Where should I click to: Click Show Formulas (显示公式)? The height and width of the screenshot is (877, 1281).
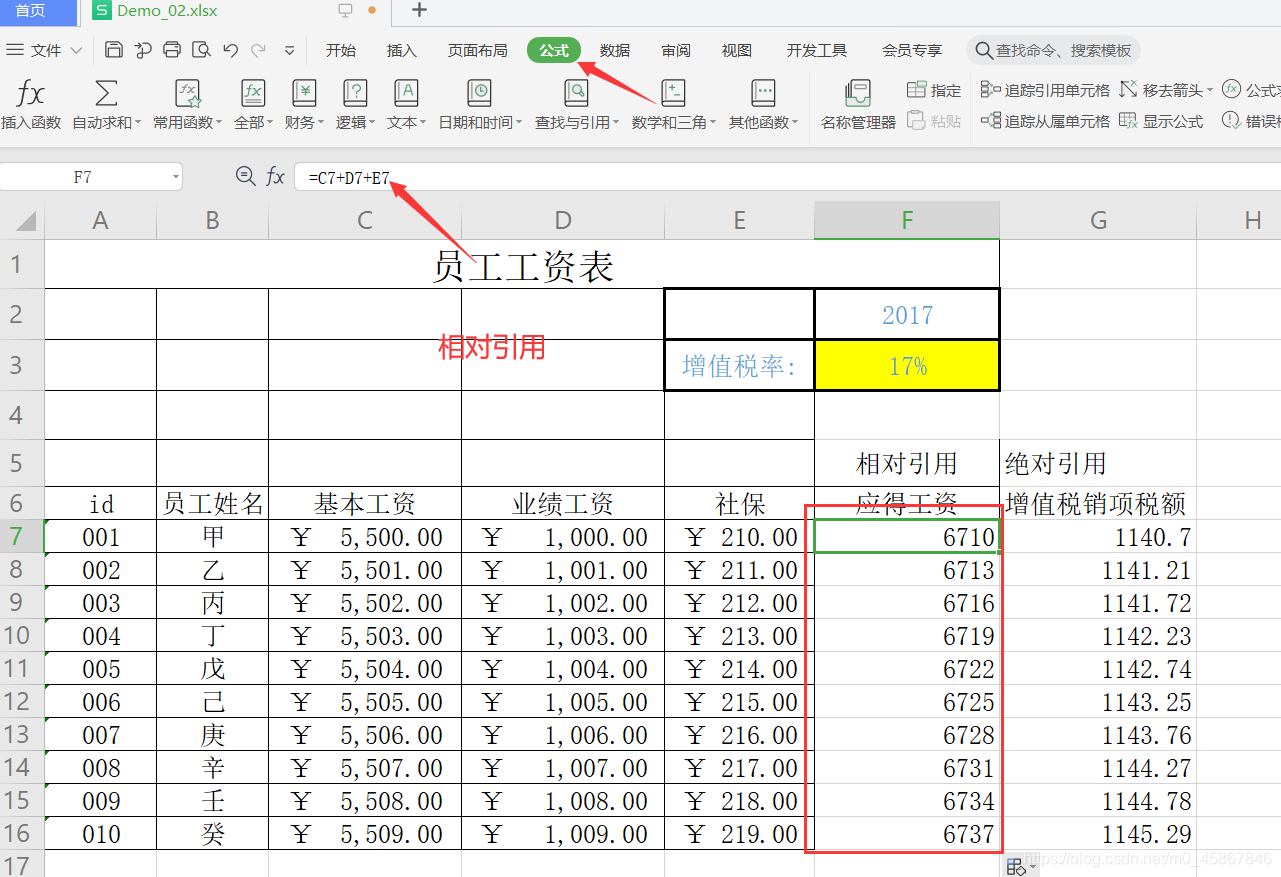[1161, 121]
